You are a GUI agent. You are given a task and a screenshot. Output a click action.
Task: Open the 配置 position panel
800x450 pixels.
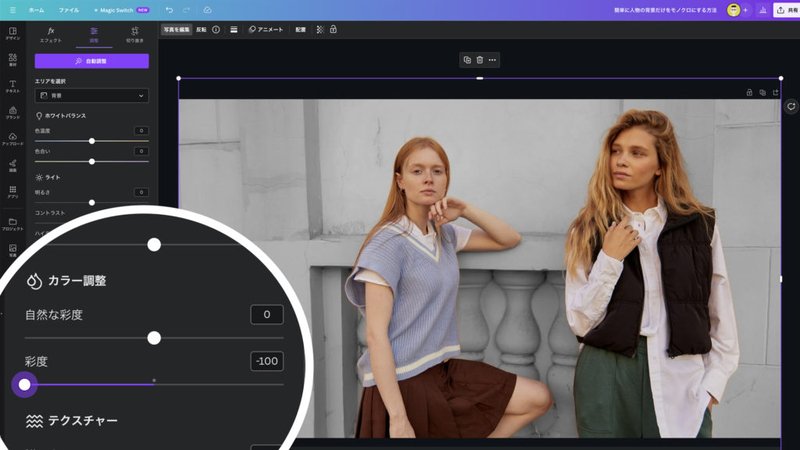pos(301,30)
